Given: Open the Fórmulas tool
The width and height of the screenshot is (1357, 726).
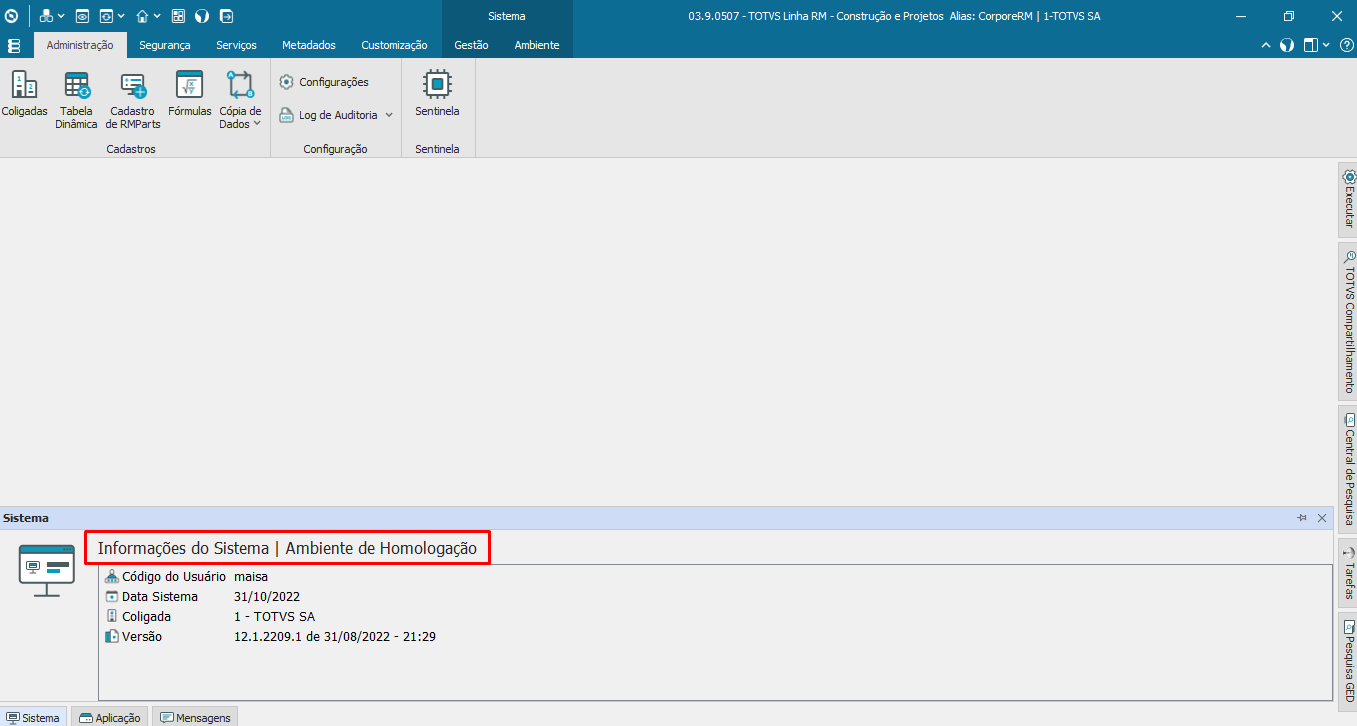Looking at the screenshot, I should (x=190, y=95).
